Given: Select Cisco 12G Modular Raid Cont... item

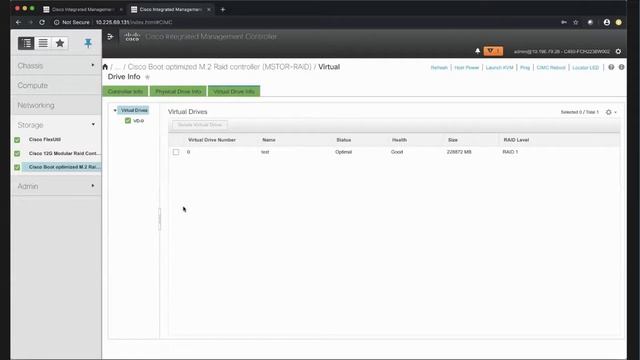Looking at the screenshot, I should (63, 153).
